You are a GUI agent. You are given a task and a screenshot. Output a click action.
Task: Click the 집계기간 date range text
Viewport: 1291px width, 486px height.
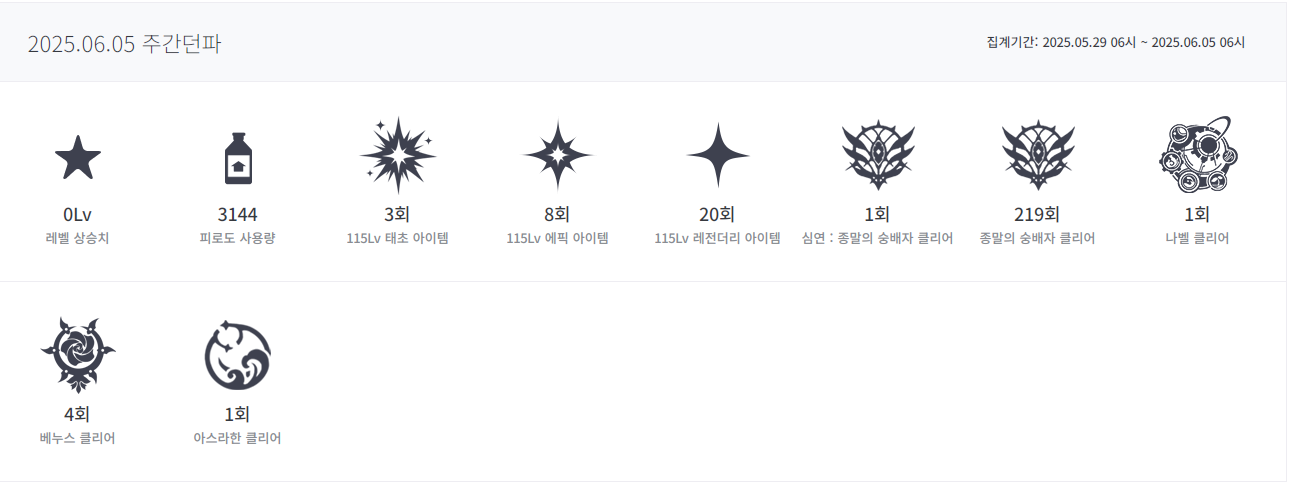(1115, 43)
